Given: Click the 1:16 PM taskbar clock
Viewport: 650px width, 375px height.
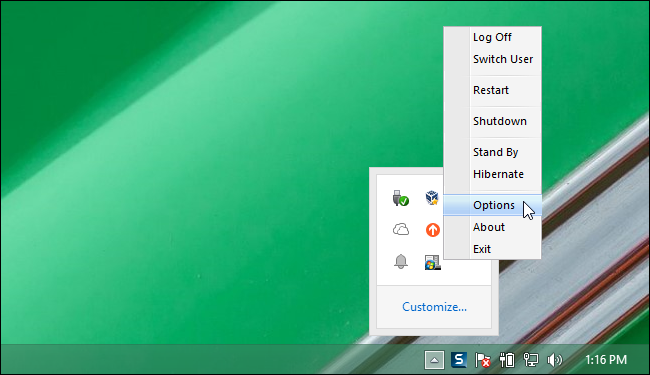Looking at the screenshot, I should pyautogui.click(x=606, y=360).
